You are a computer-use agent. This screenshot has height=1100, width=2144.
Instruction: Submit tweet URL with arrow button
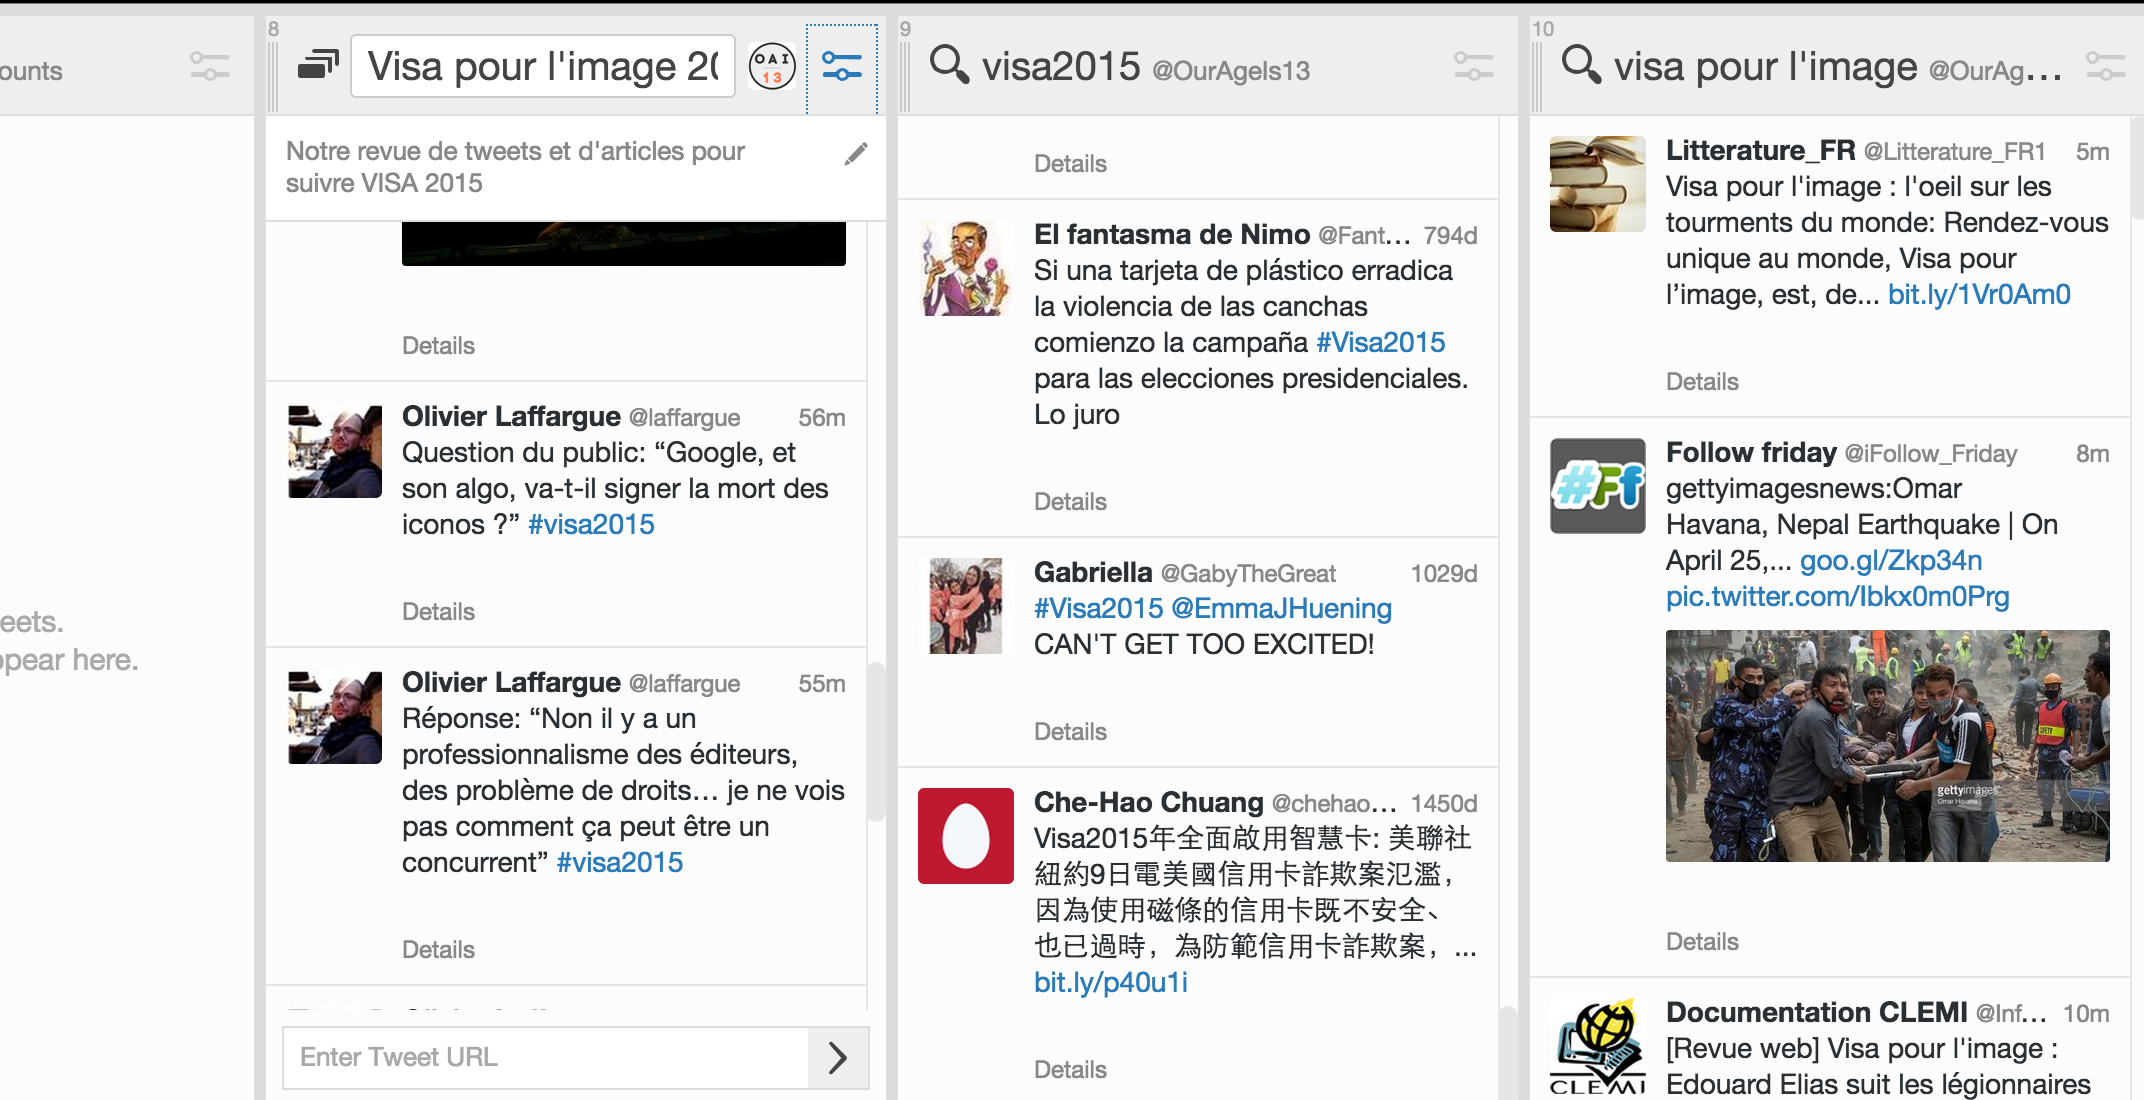tap(838, 1057)
